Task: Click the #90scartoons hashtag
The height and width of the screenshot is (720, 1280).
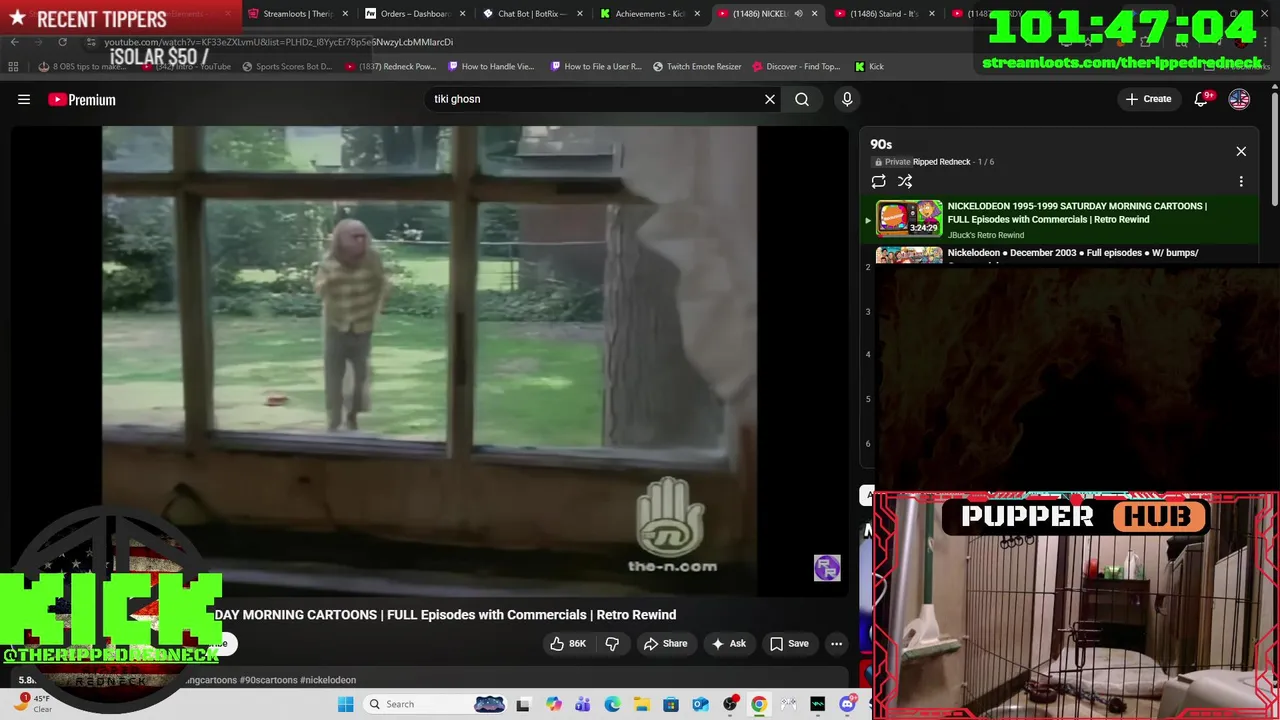Action: point(268,680)
